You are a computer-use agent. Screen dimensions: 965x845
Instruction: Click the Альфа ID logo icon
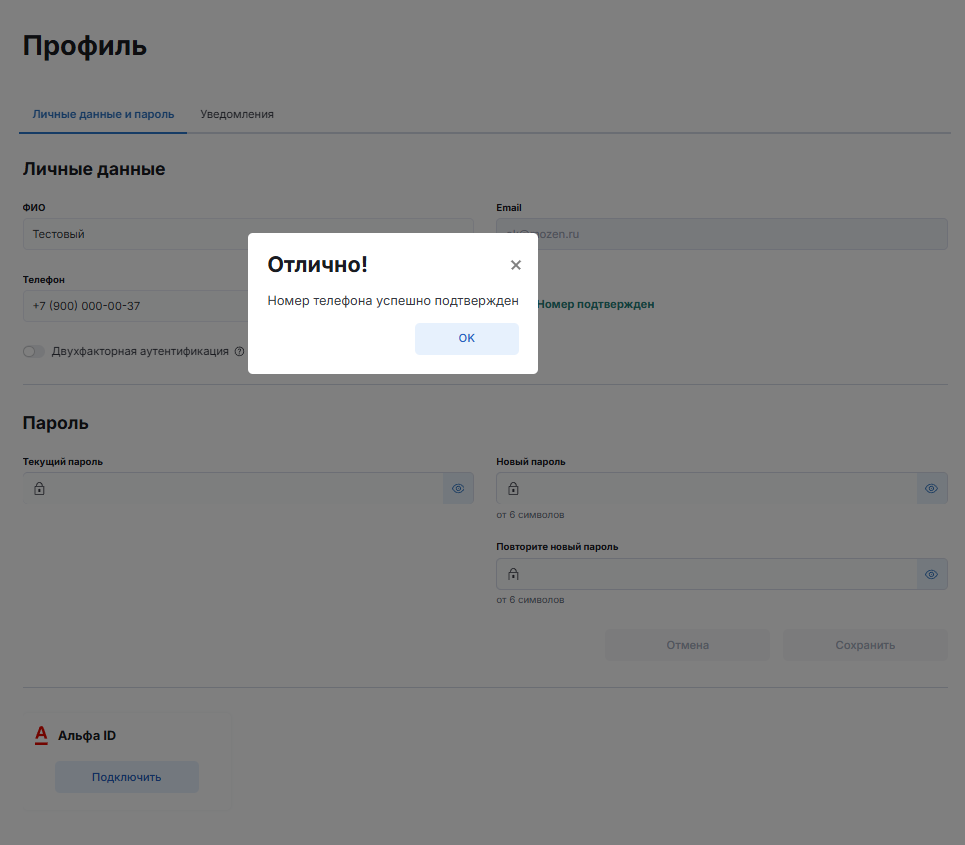point(41,735)
